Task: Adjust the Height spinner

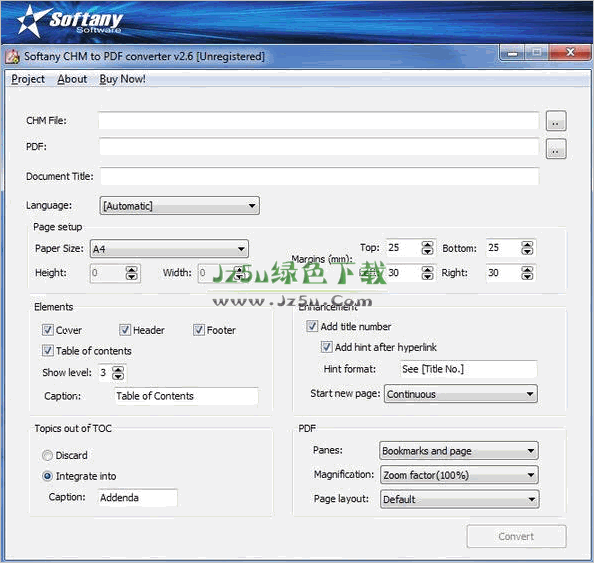Action: [x=131, y=273]
